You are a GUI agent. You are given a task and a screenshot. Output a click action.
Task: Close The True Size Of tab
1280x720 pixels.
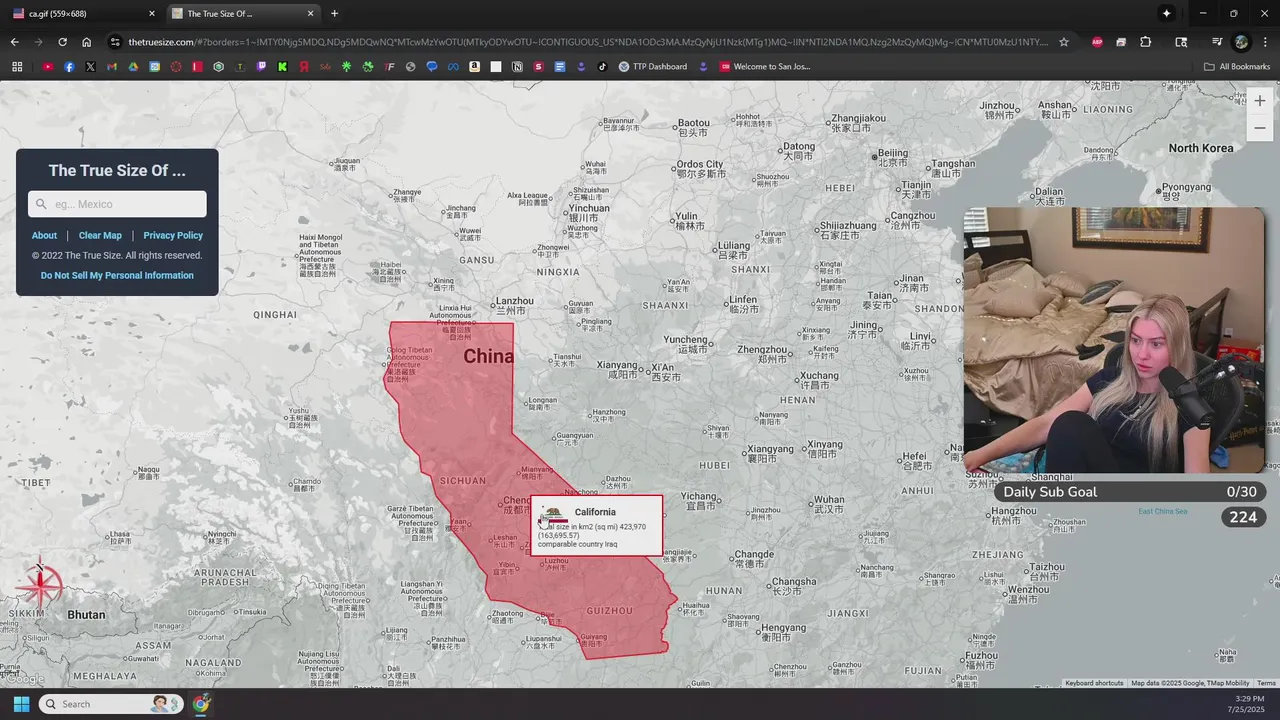[x=310, y=14]
